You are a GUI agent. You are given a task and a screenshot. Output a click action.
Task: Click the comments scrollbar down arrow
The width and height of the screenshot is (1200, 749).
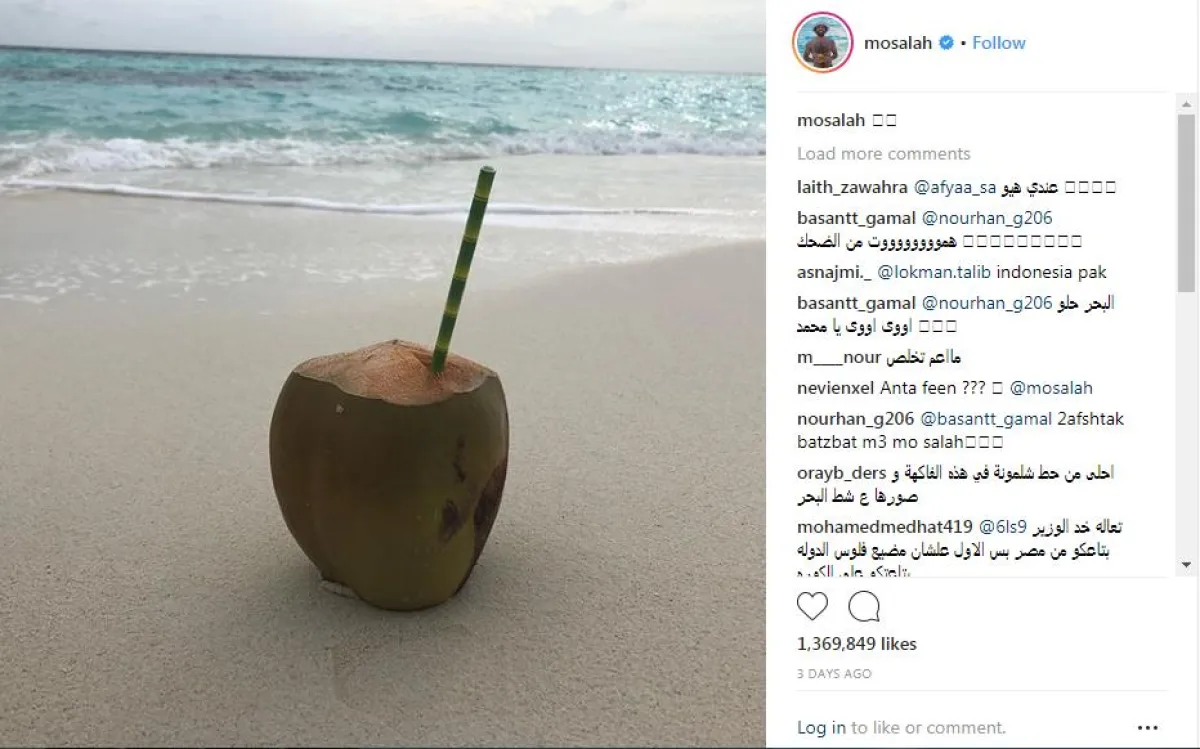click(1186, 566)
